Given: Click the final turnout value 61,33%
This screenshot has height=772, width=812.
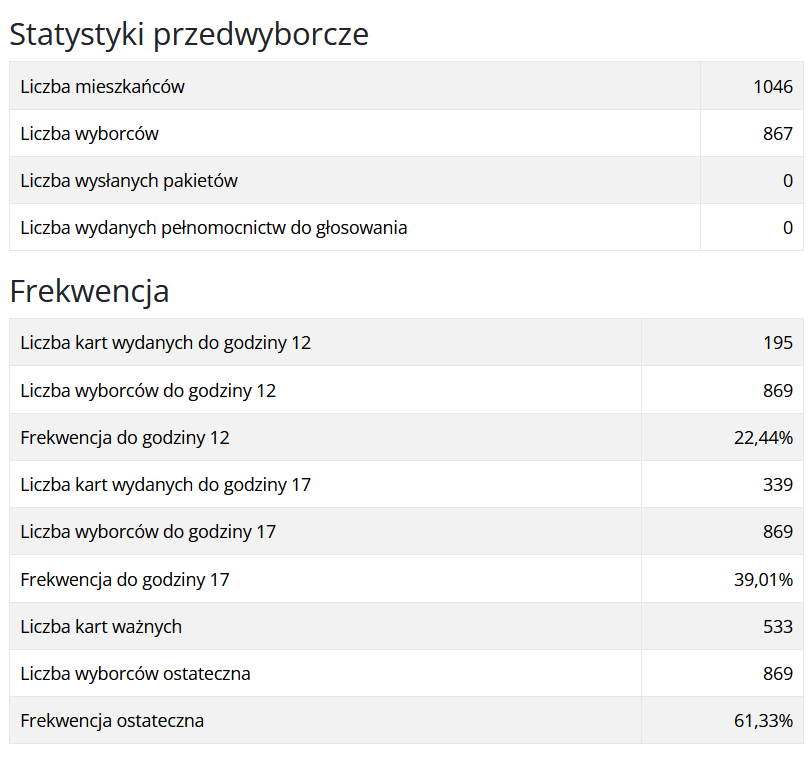Looking at the screenshot, I should click(x=763, y=721).
